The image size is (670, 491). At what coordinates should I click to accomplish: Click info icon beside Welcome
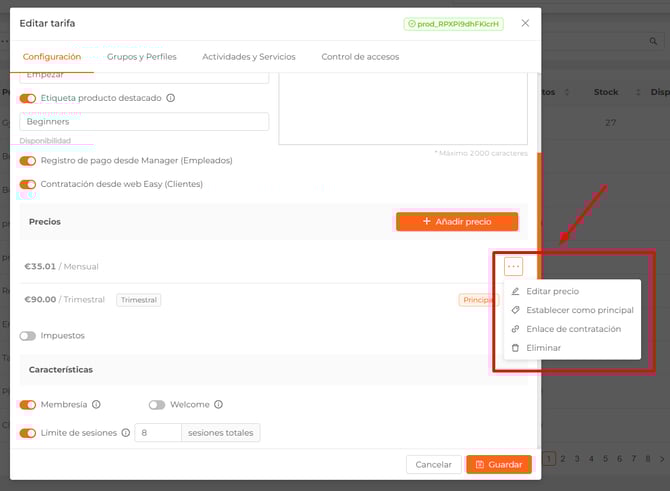[x=218, y=405]
